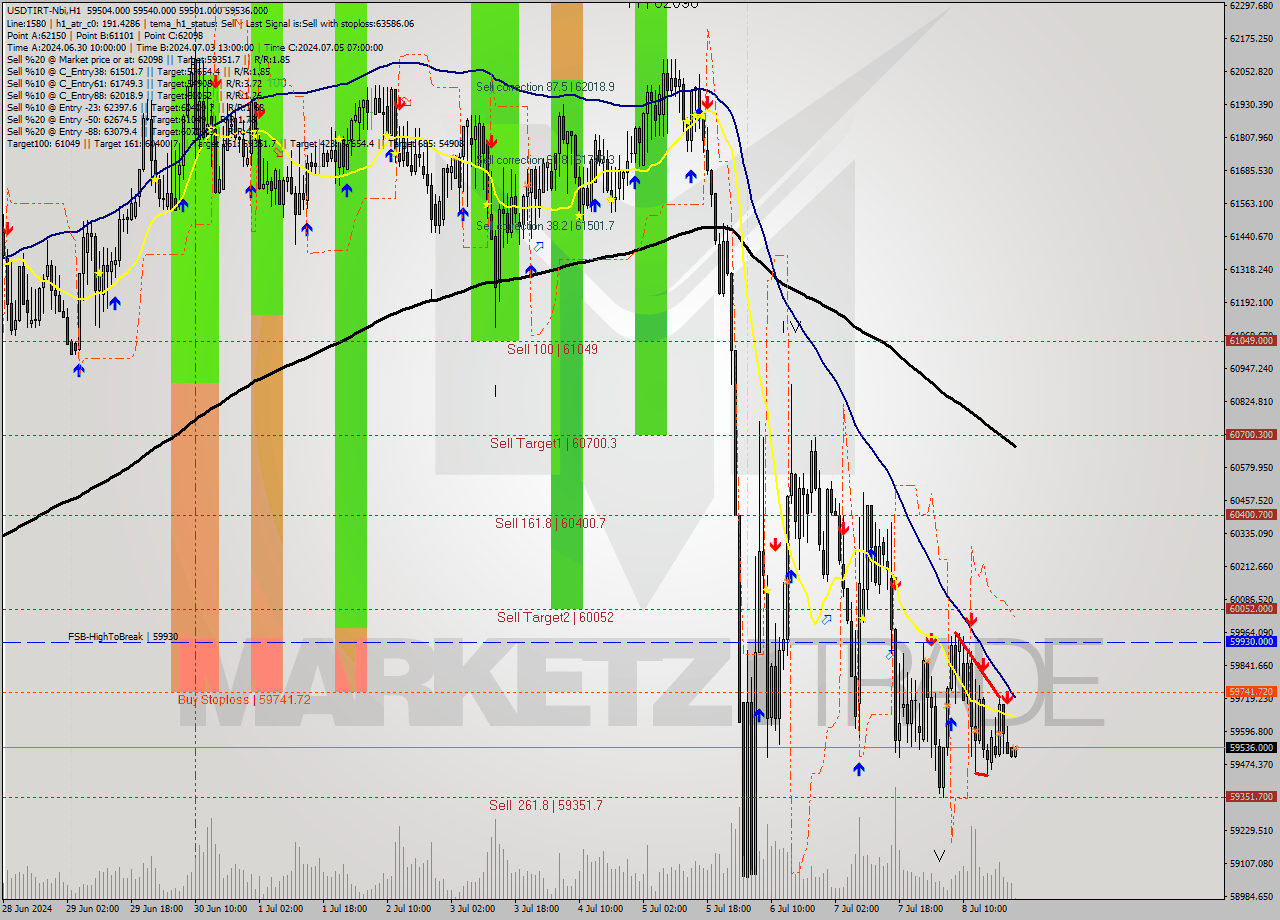Click the '29 Jun 02:00' time axis label
1280x920 pixels.
tap(92, 909)
